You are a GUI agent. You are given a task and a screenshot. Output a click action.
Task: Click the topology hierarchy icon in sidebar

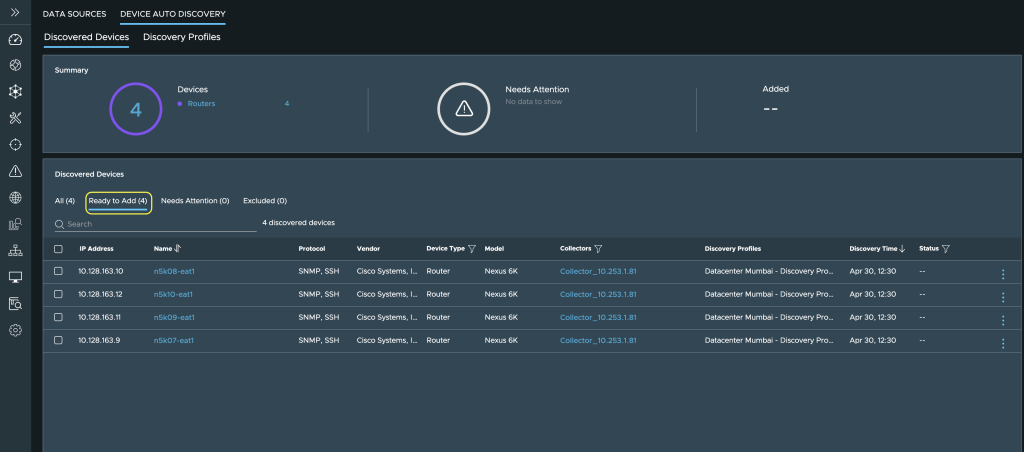15,250
